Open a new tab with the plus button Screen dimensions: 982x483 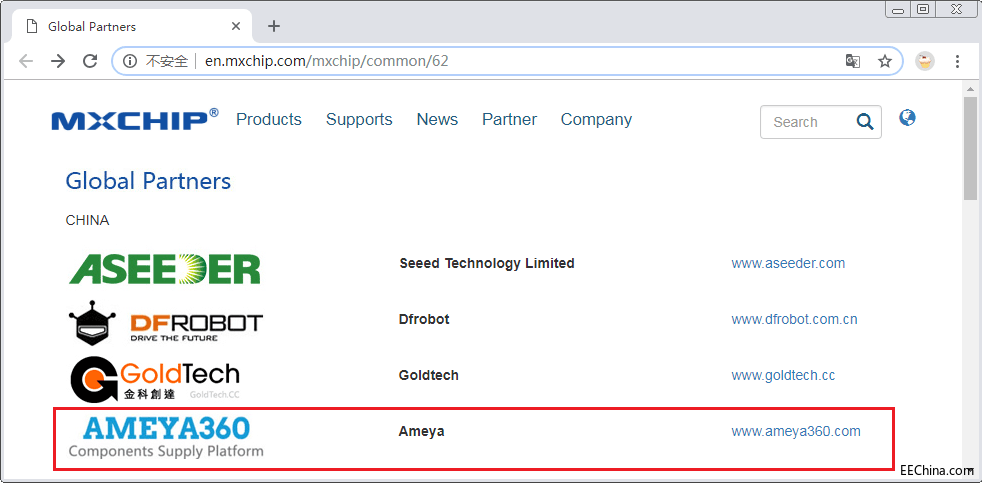tap(274, 26)
